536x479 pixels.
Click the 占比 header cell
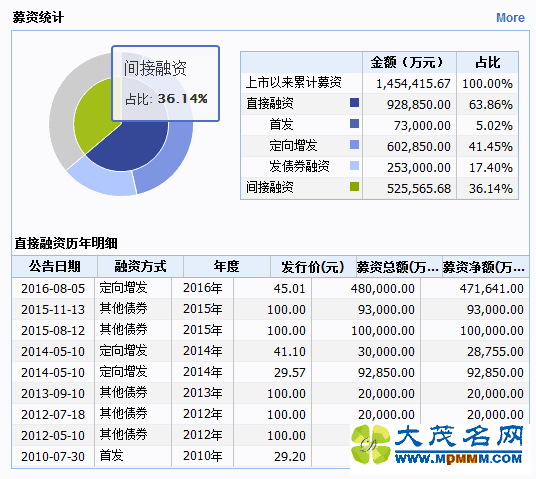[x=488, y=63]
